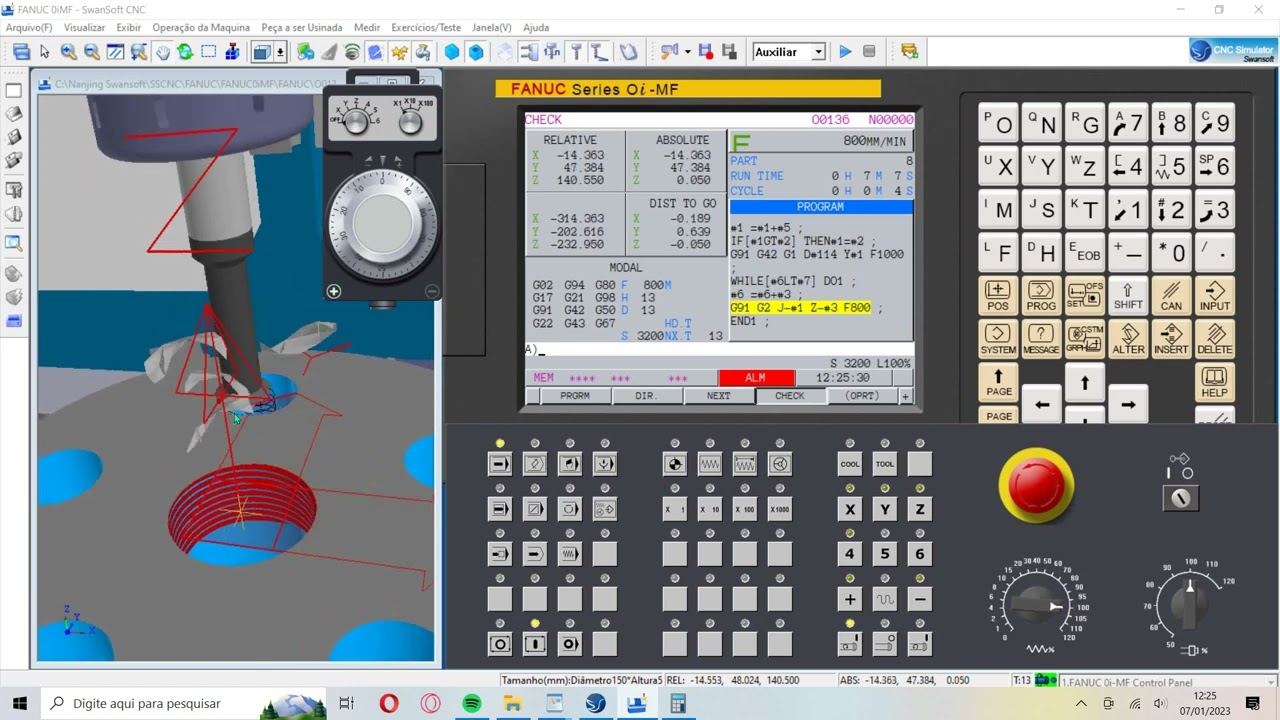The height and width of the screenshot is (720, 1280).
Task: Click the green rotate view icon
Action: 185,52
